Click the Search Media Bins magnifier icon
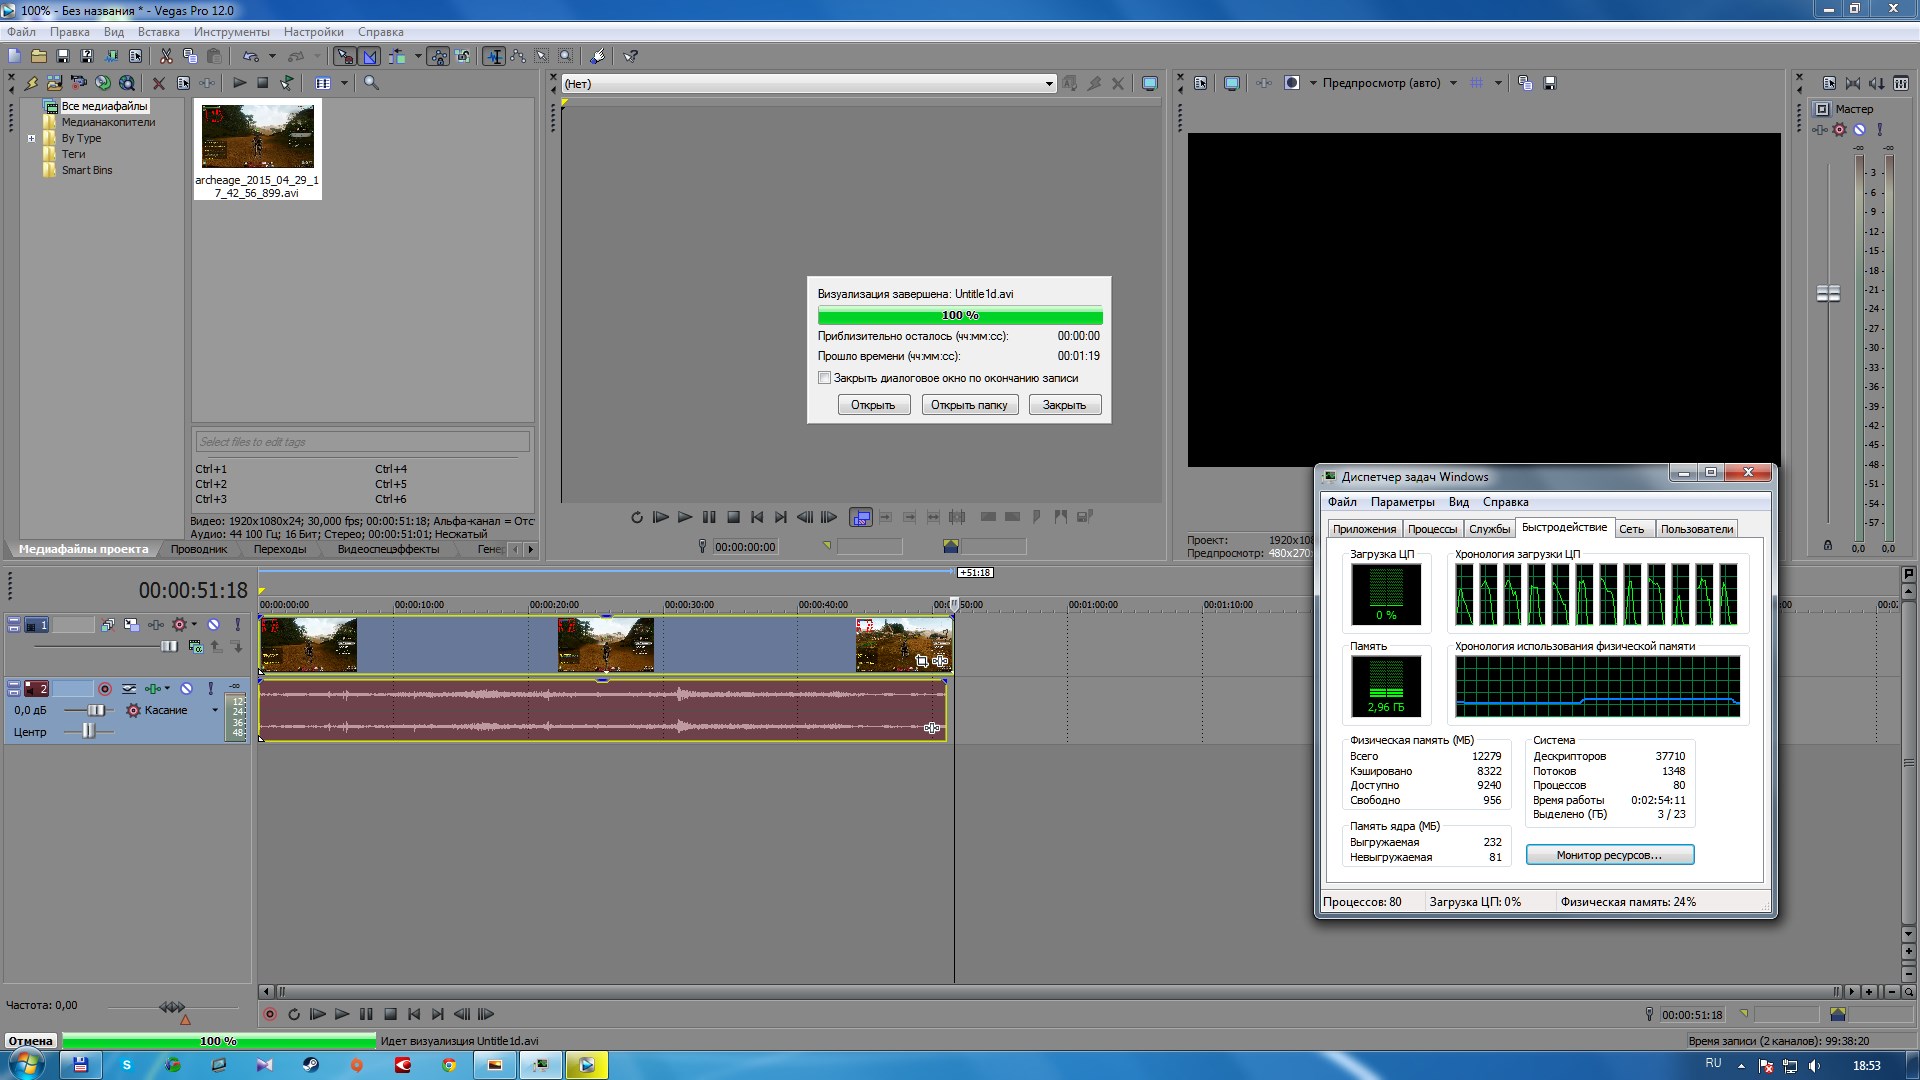The height and width of the screenshot is (1080, 1920). point(371,83)
